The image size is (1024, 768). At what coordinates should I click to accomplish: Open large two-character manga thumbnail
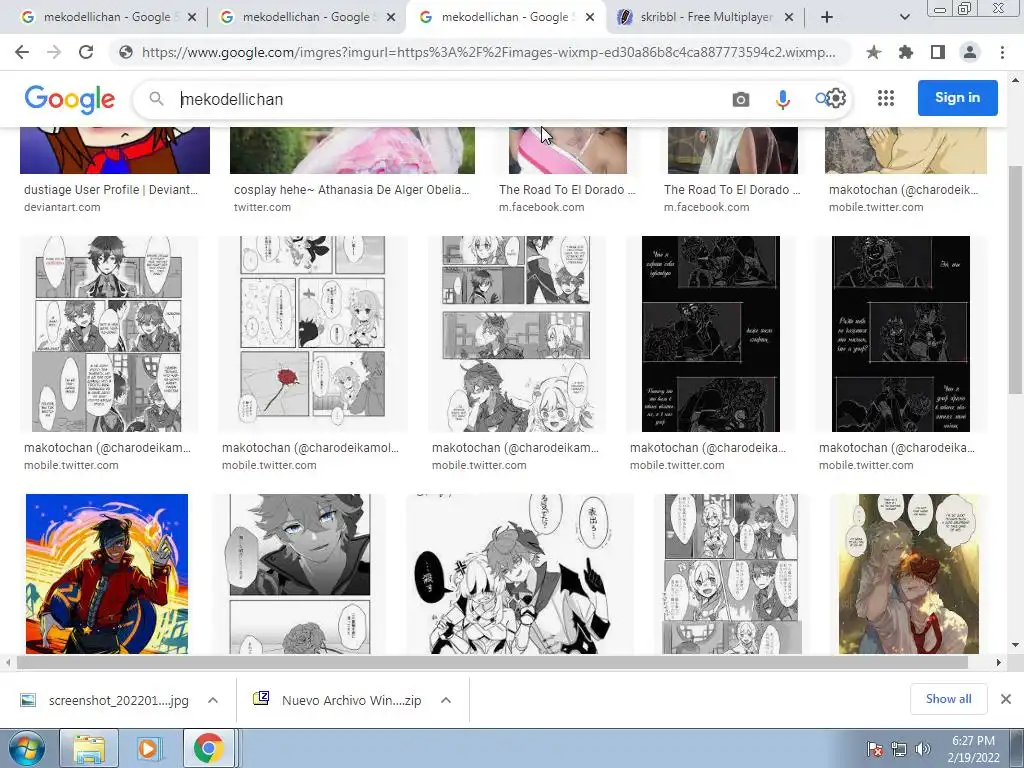point(520,574)
